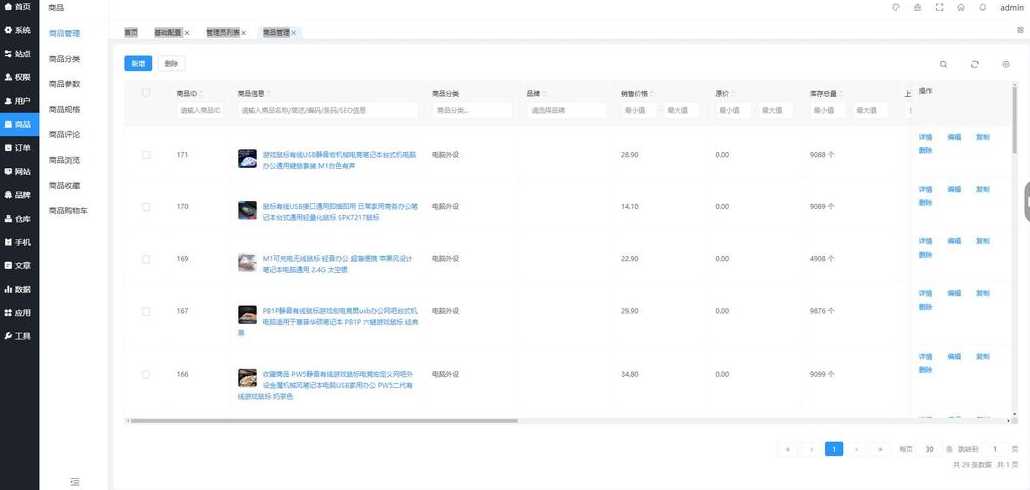Screen dimensions: 1030x490
Task: Open 商品购物车 in the submenu
Action: pos(68,211)
